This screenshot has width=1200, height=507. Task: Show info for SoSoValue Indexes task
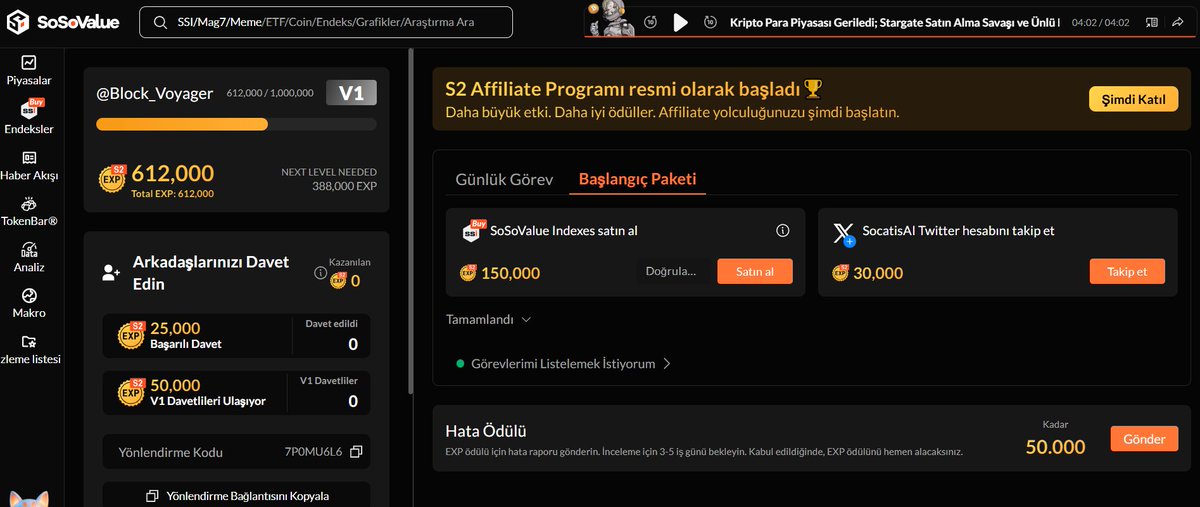[783, 231]
